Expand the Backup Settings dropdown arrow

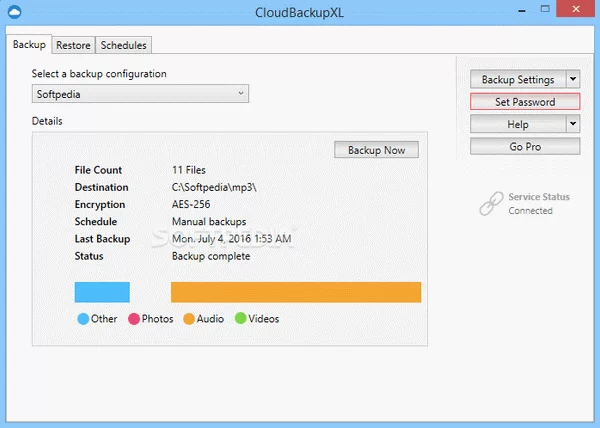click(x=572, y=79)
